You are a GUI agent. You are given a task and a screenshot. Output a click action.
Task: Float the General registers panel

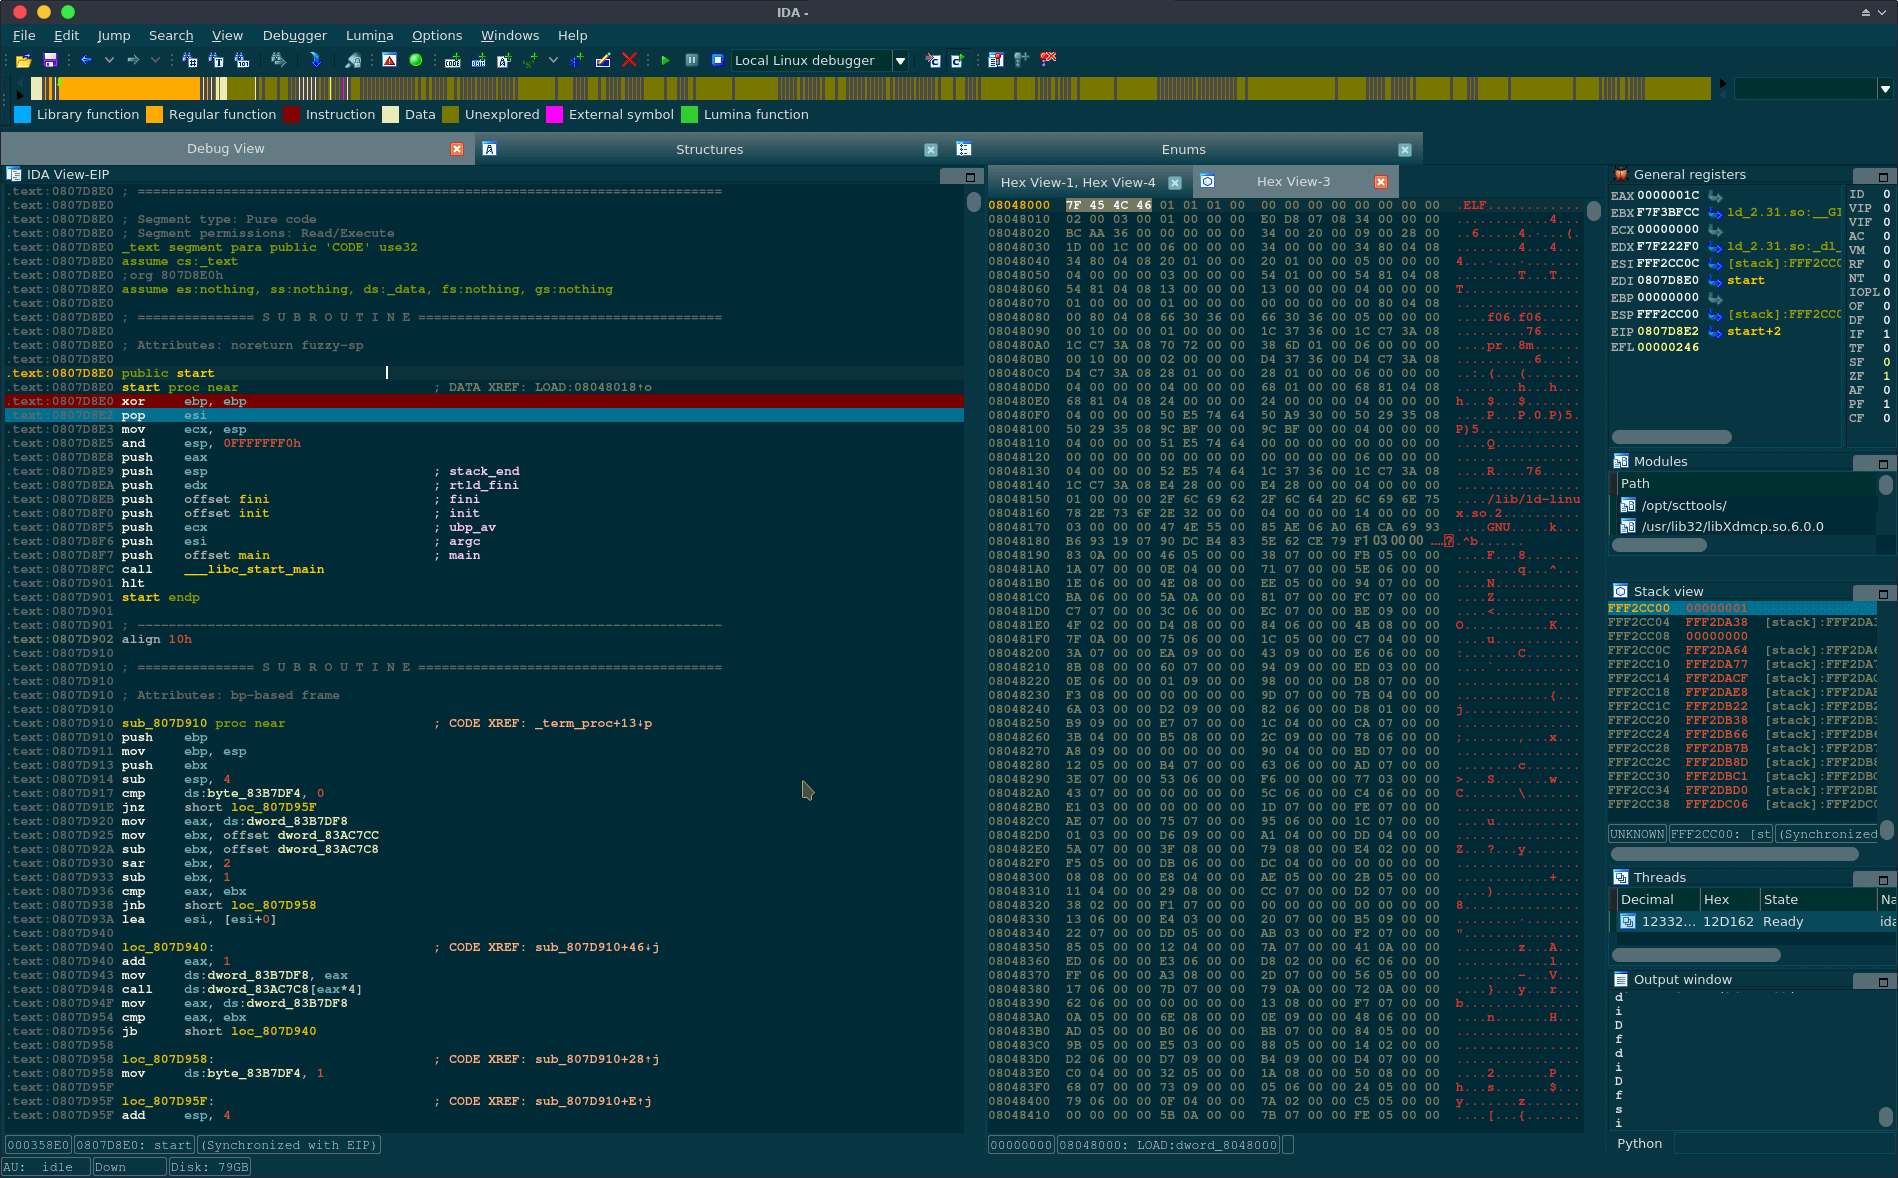(1883, 176)
